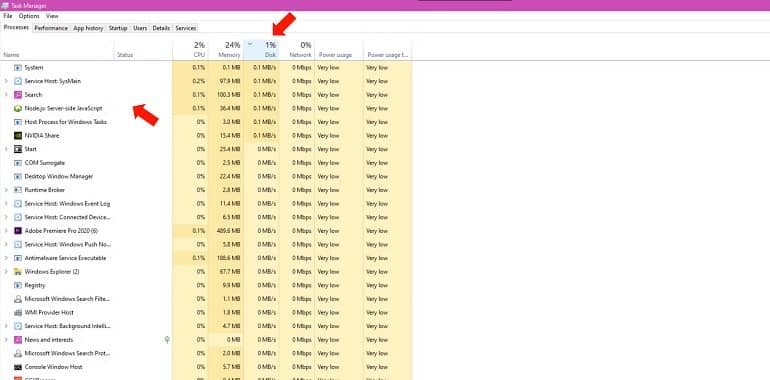Open the Options menu

click(29, 16)
